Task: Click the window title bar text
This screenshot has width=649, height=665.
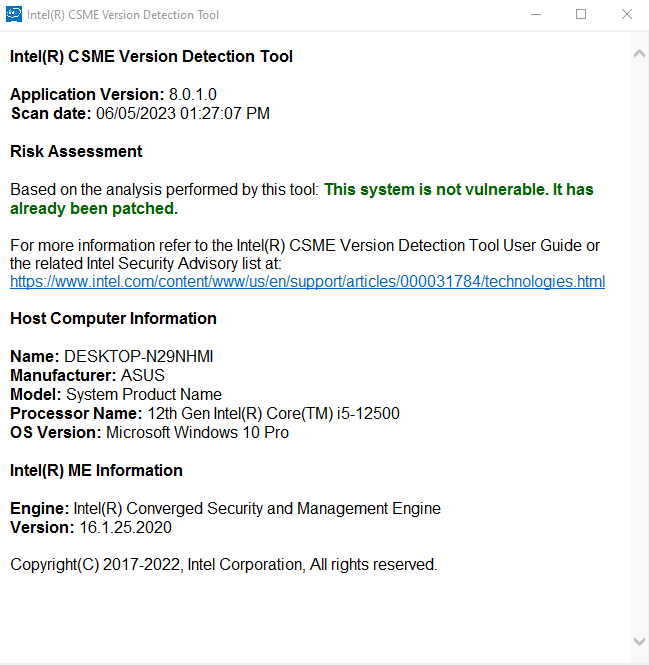Action: pyautogui.click(x=125, y=15)
